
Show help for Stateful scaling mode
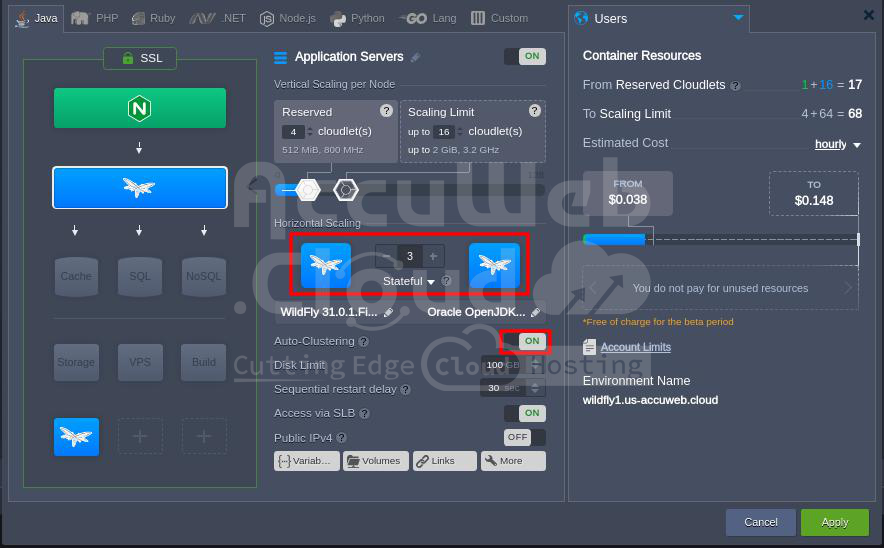tap(446, 281)
